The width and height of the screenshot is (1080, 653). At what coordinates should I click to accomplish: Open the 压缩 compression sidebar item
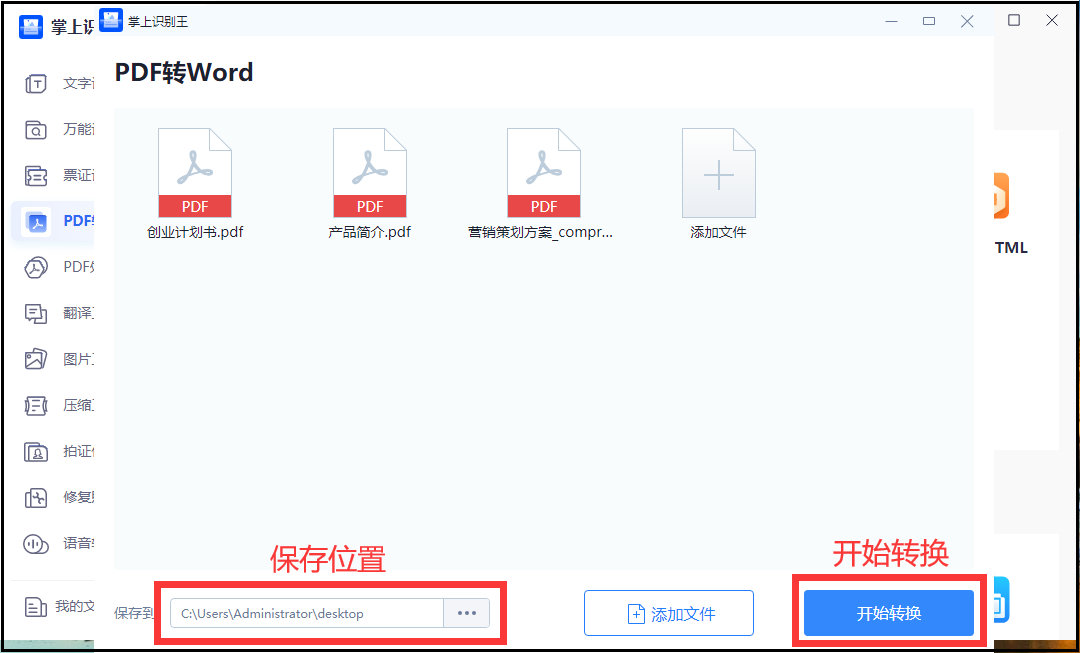59,405
